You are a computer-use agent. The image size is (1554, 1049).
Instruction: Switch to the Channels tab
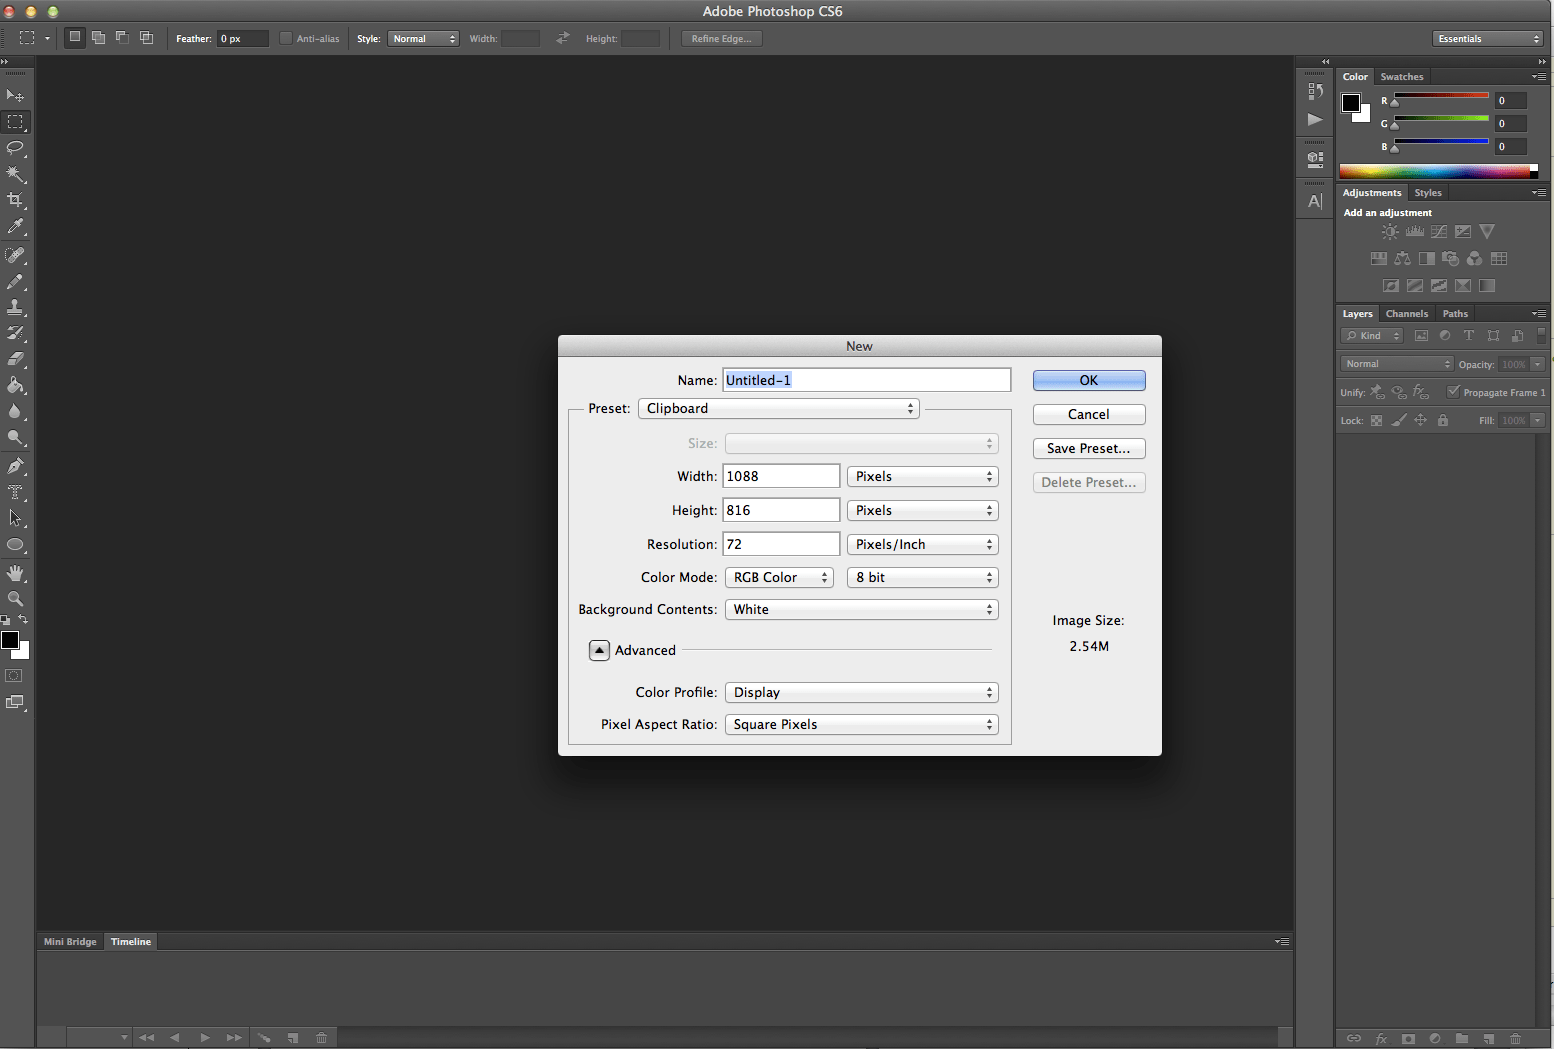point(1406,314)
